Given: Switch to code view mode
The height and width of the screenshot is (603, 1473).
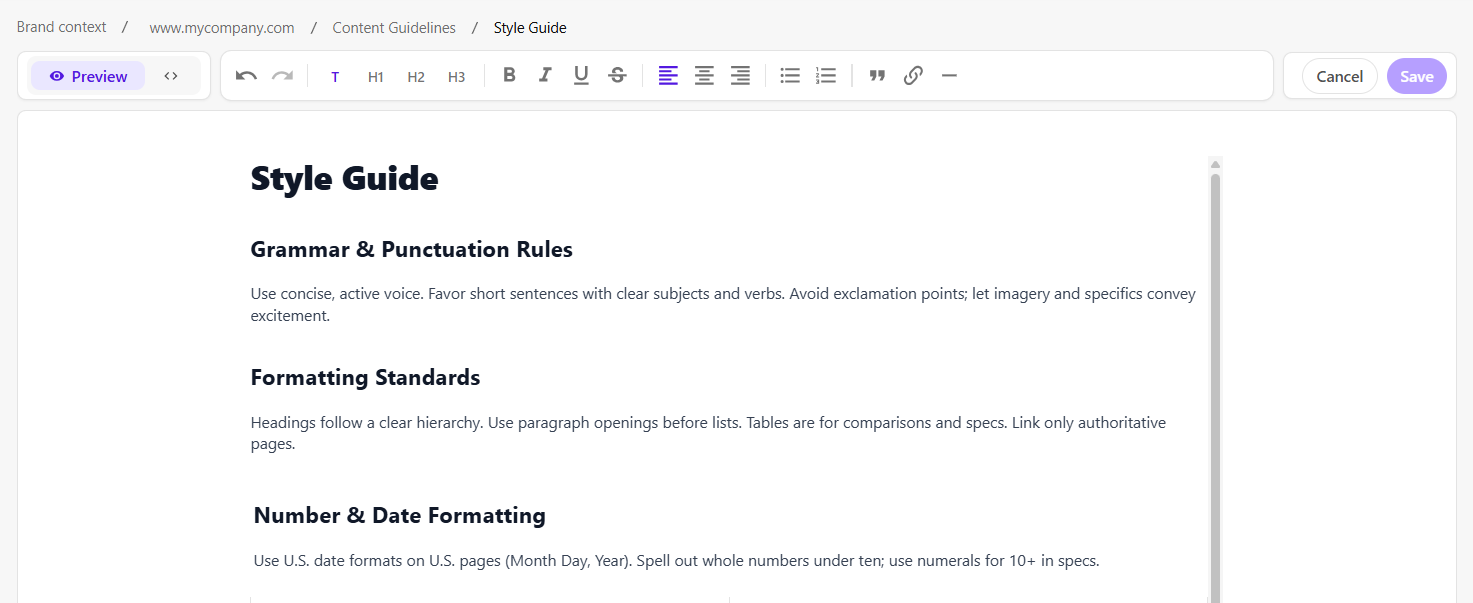Looking at the screenshot, I should pos(171,76).
